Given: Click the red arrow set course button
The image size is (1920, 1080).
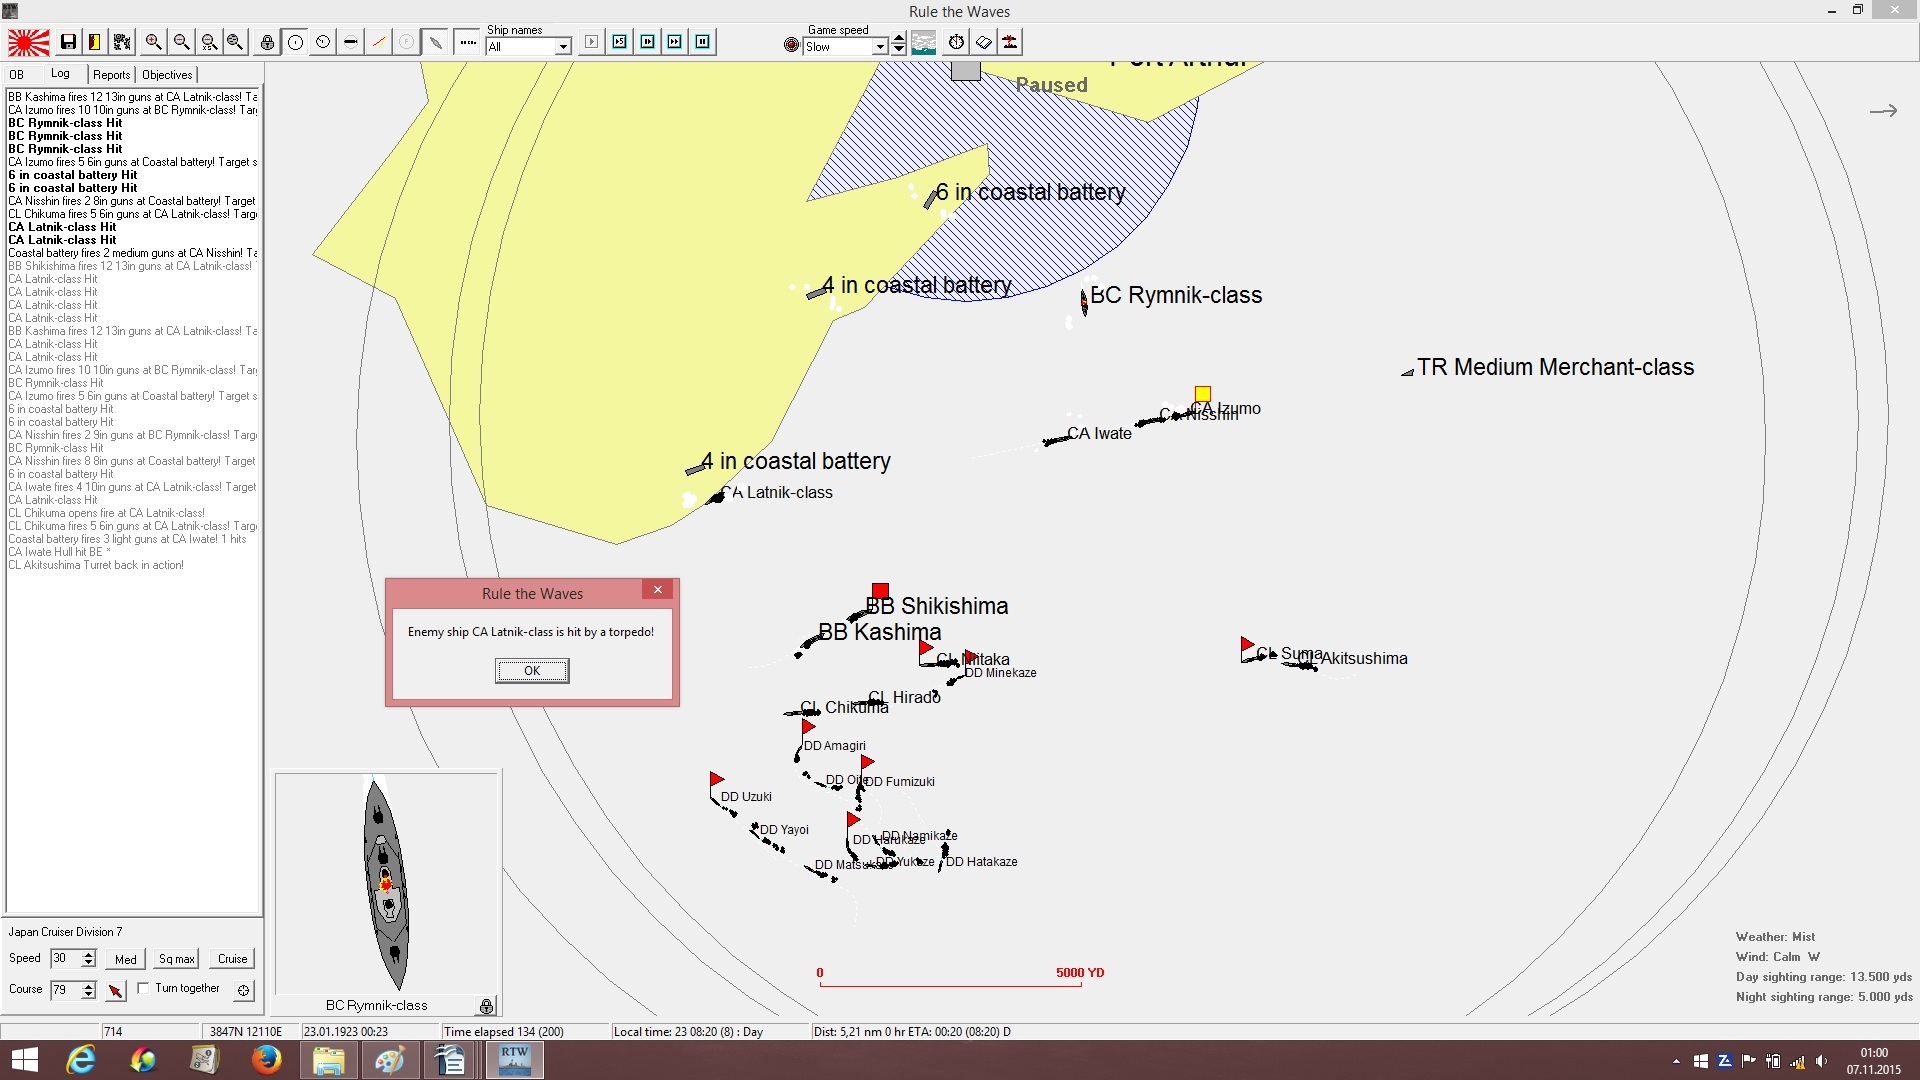Looking at the screenshot, I should [116, 990].
